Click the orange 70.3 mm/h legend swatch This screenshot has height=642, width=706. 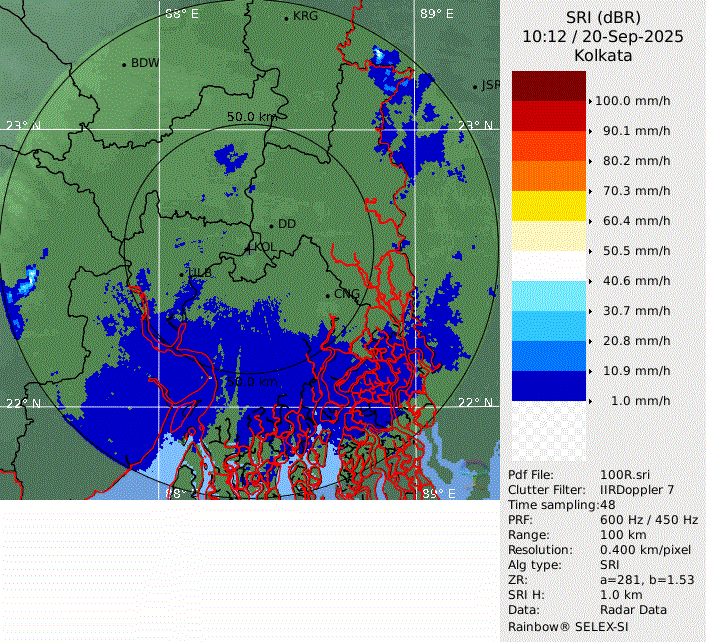pos(548,176)
